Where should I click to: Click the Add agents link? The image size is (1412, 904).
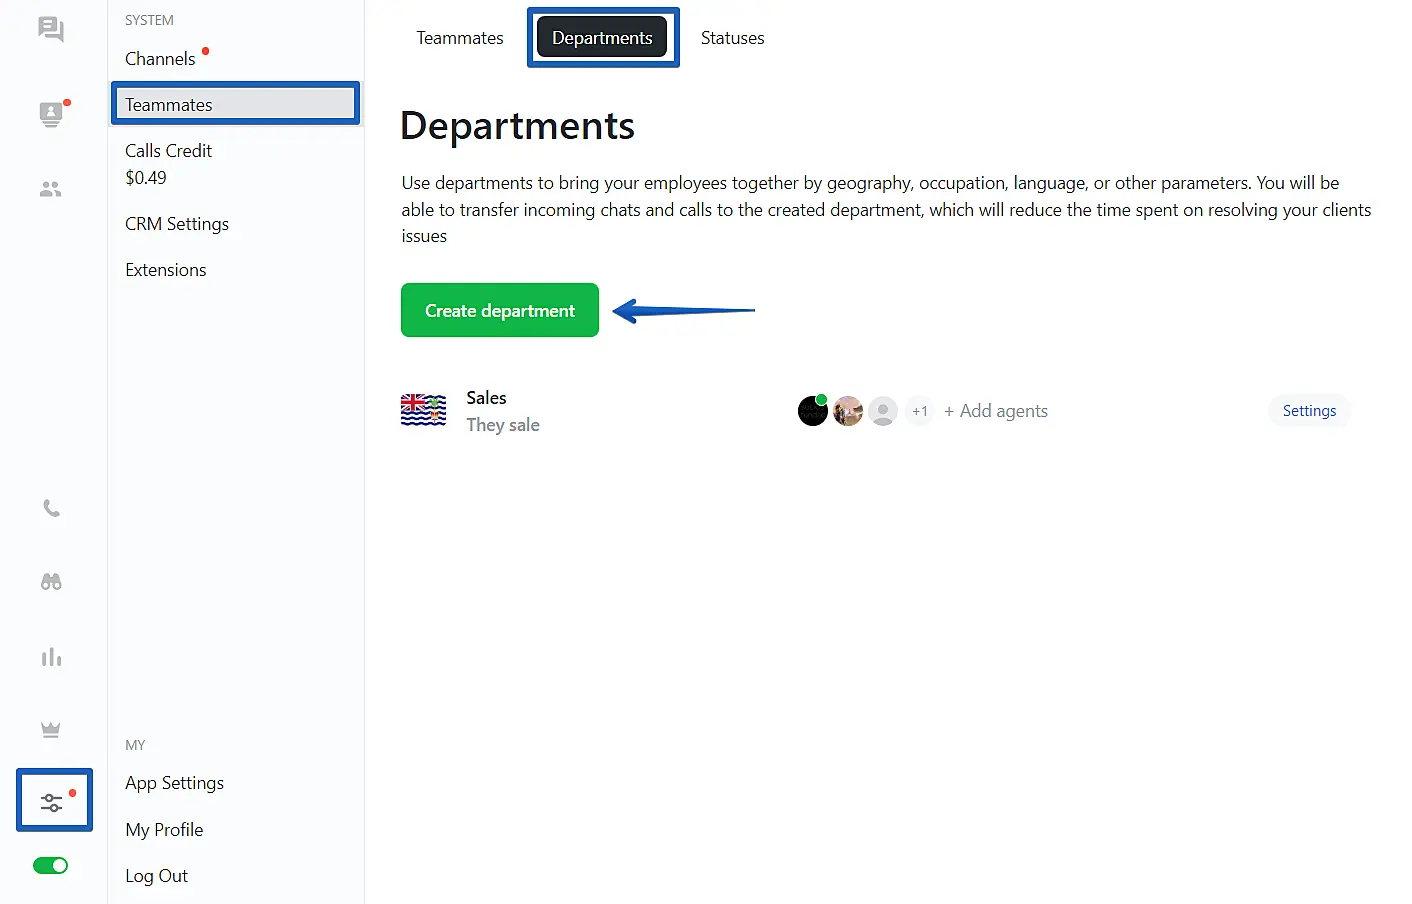coord(996,411)
